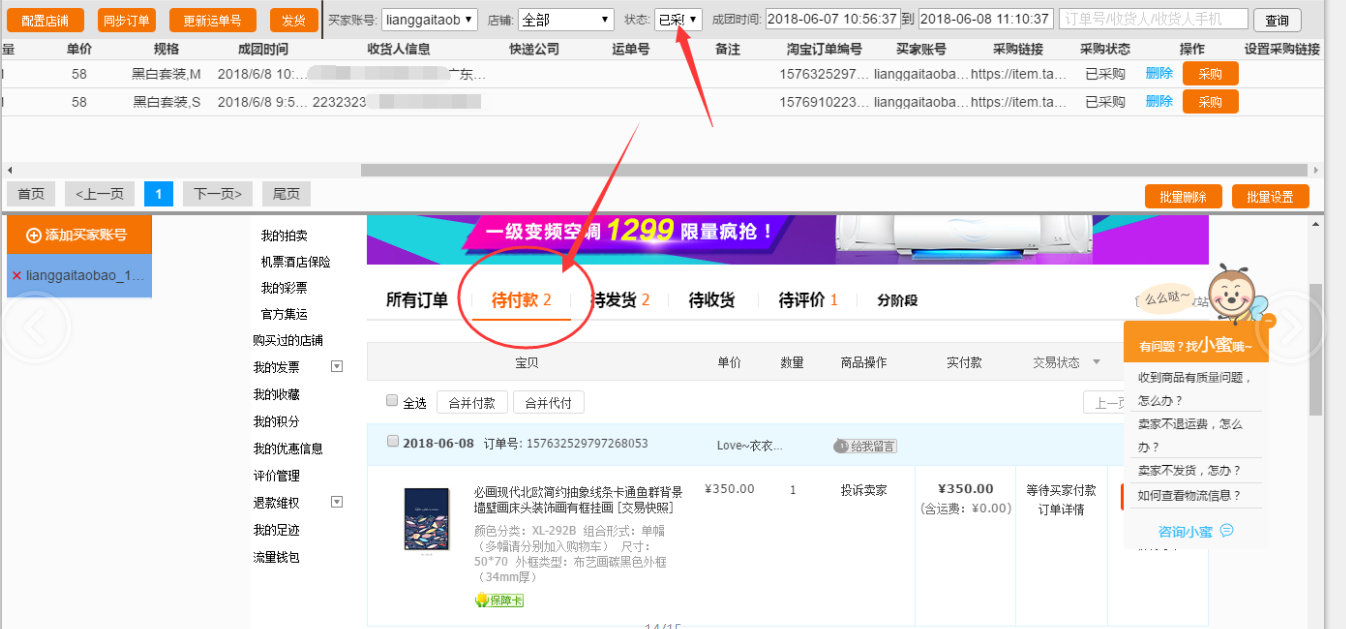
Task: Open 我的足迹 in the sidebar
Action: coord(276,530)
